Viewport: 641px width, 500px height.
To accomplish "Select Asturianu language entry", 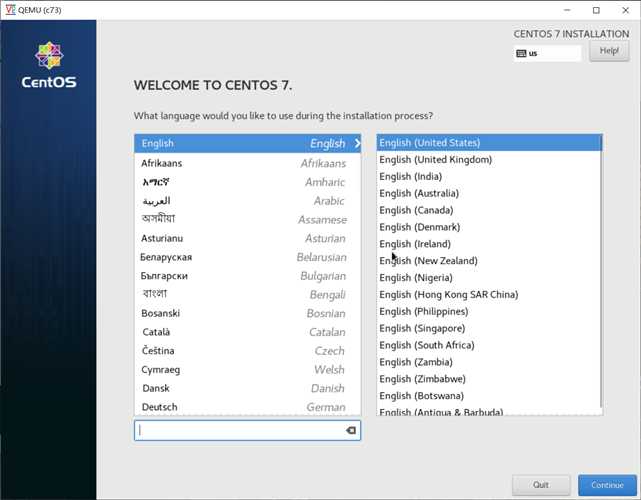I will pos(247,238).
